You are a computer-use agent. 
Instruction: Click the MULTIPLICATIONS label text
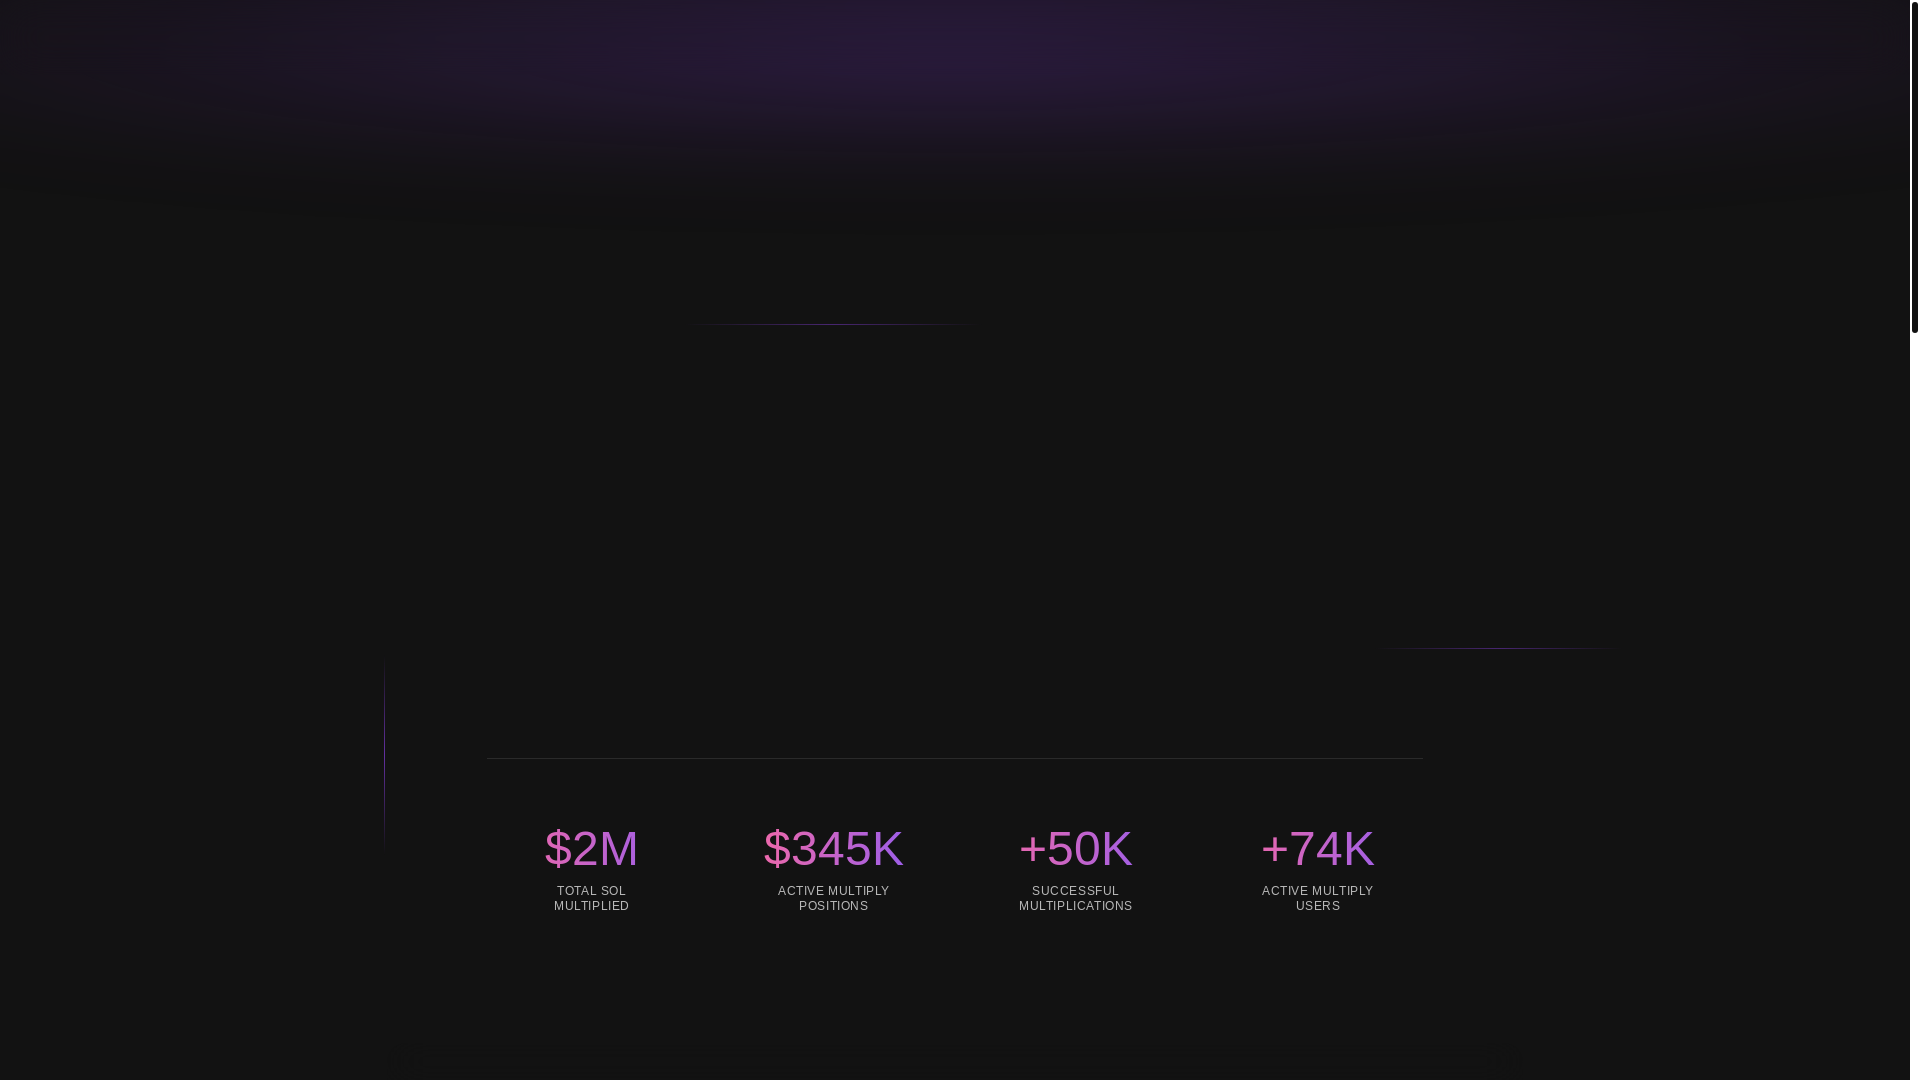(x=1075, y=906)
